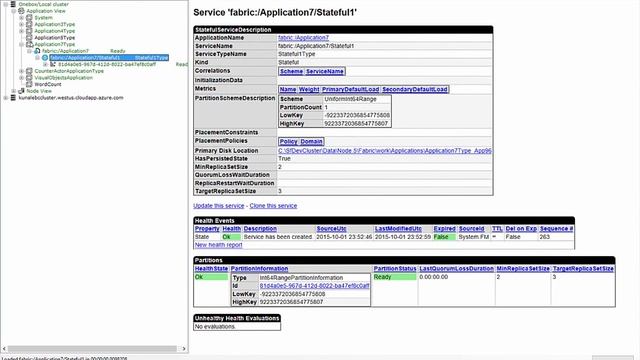640x360 pixels.
Task: Sort Health Events by Expired column
Action: 444,229
